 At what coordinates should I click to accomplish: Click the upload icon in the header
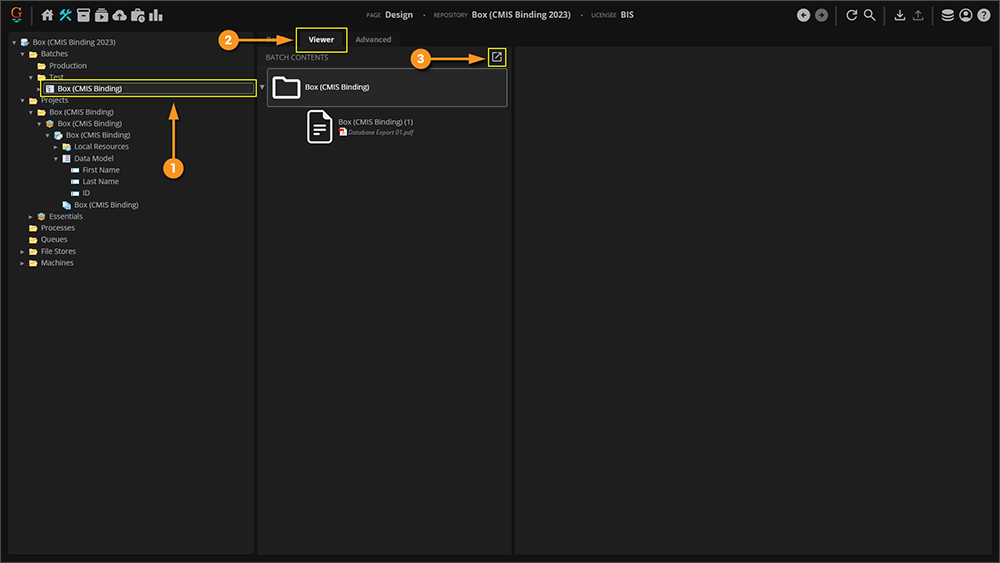coord(918,15)
